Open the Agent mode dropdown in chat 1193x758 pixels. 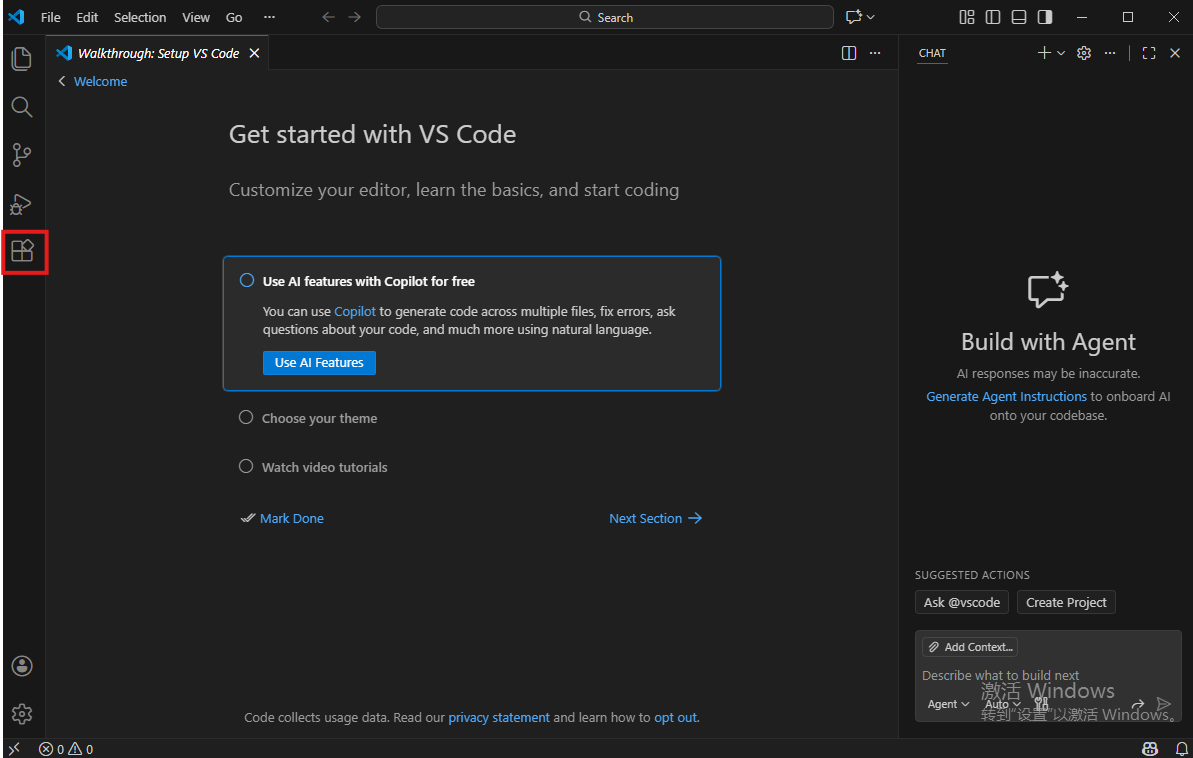pos(948,704)
